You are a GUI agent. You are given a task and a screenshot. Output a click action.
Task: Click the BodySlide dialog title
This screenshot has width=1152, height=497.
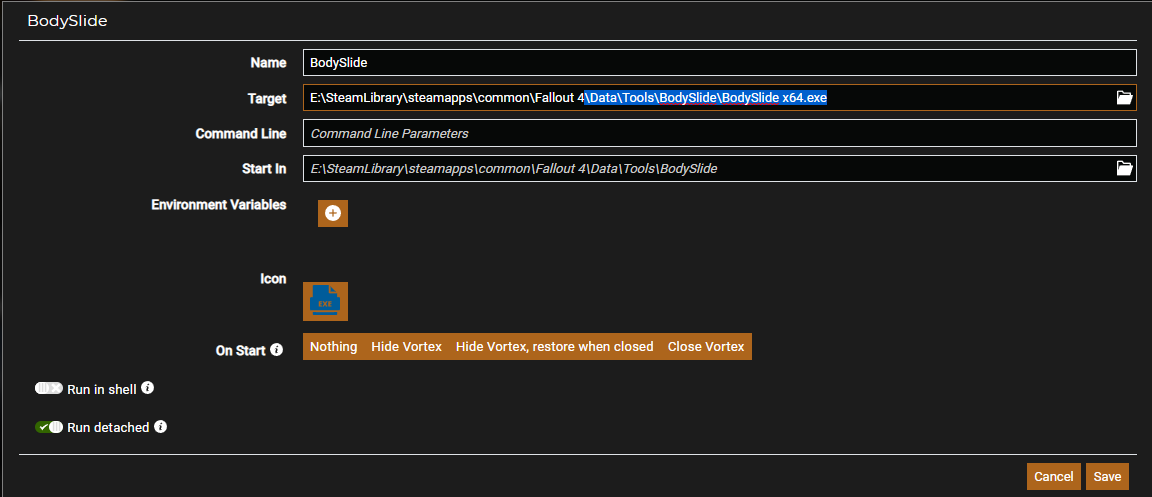point(67,21)
